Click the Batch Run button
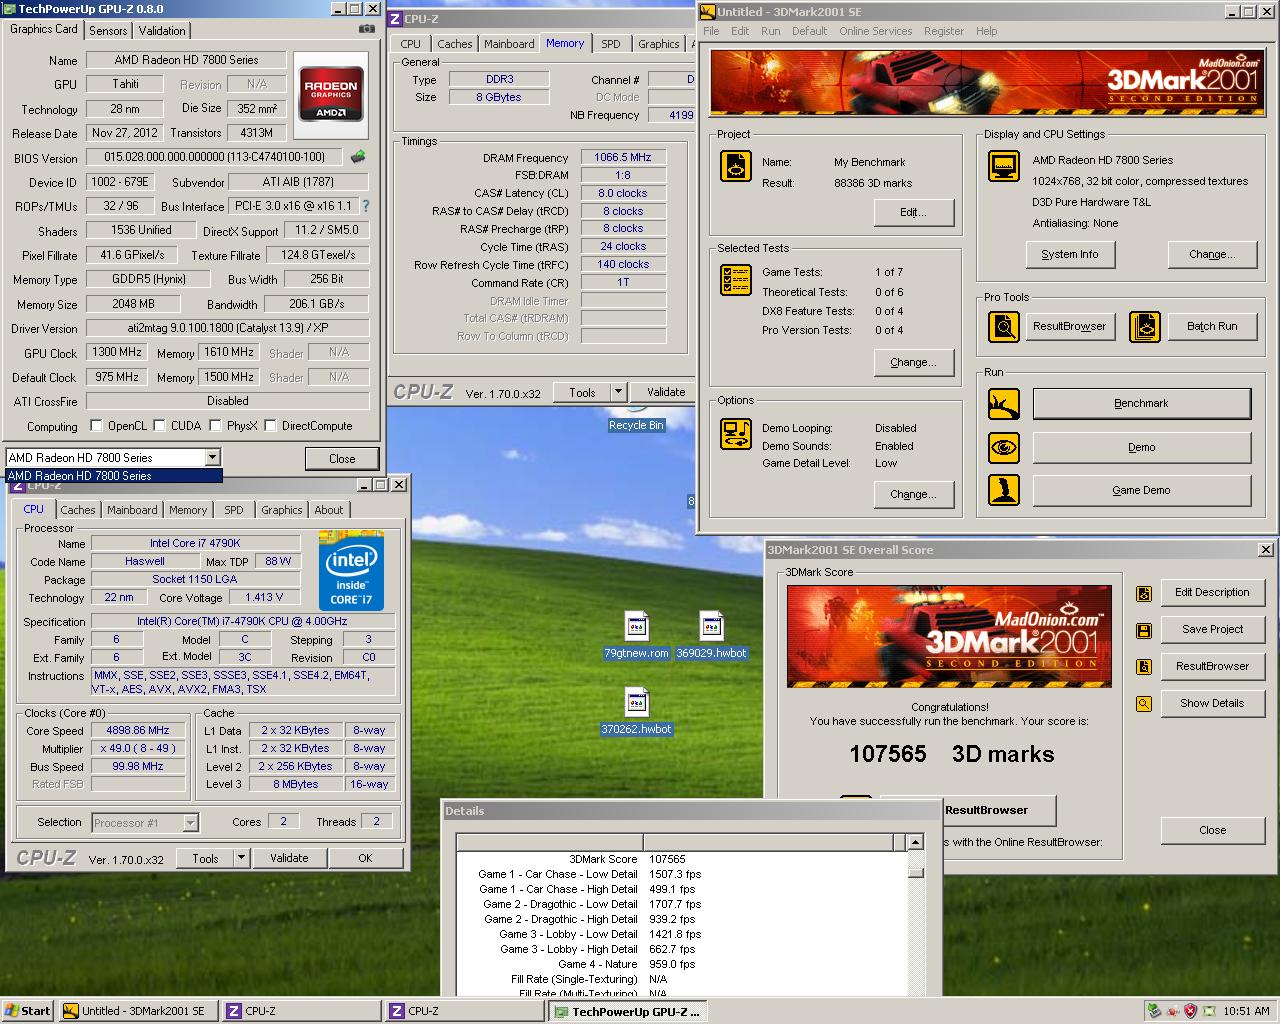The image size is (1280, 1024). pos(1212,327)
